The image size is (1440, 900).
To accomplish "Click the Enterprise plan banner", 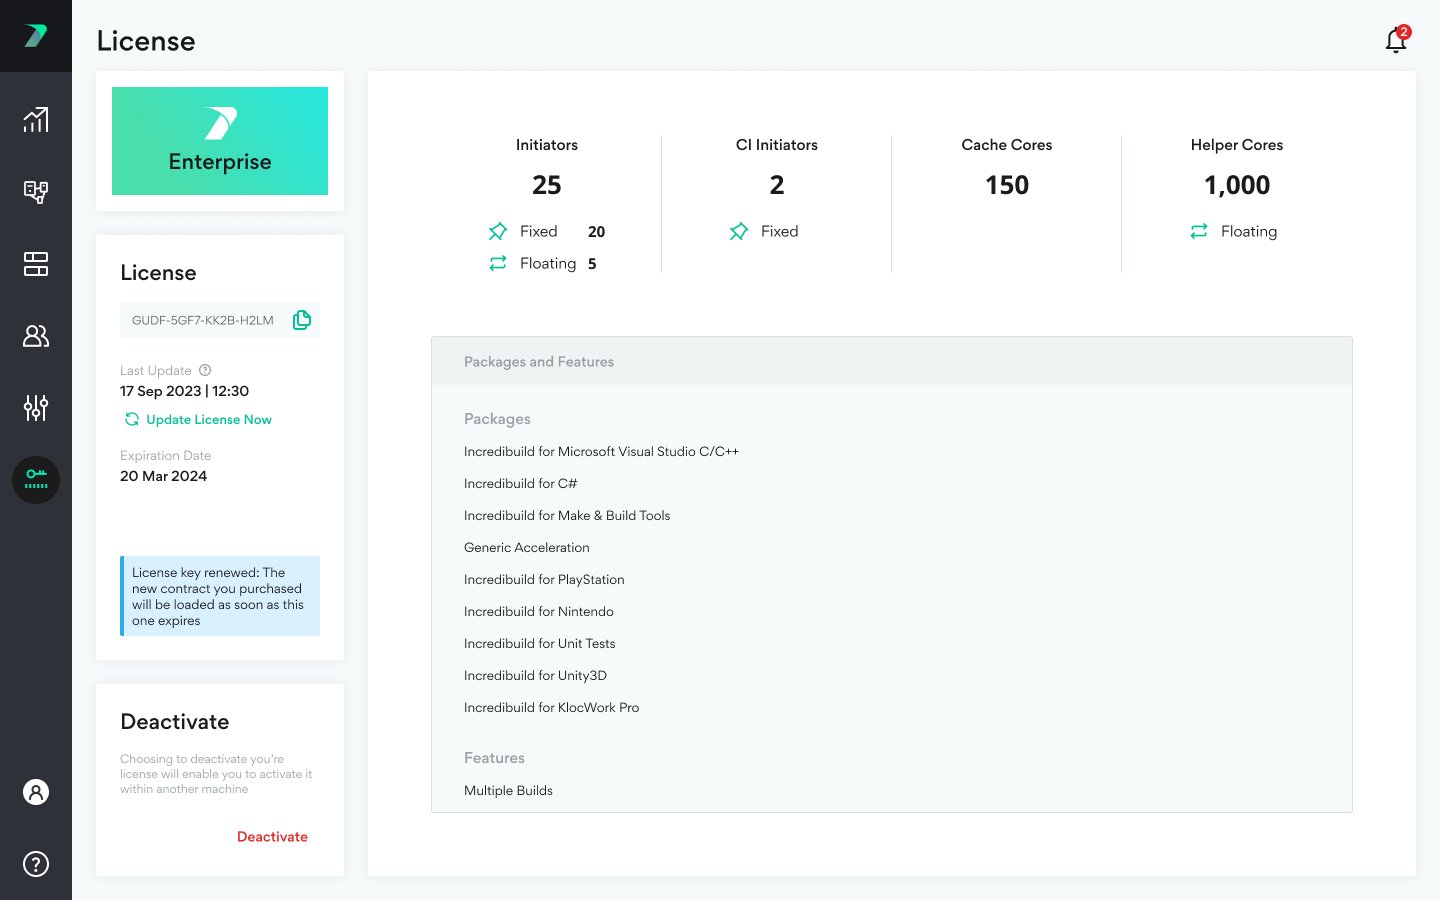I will click(220, 141).
